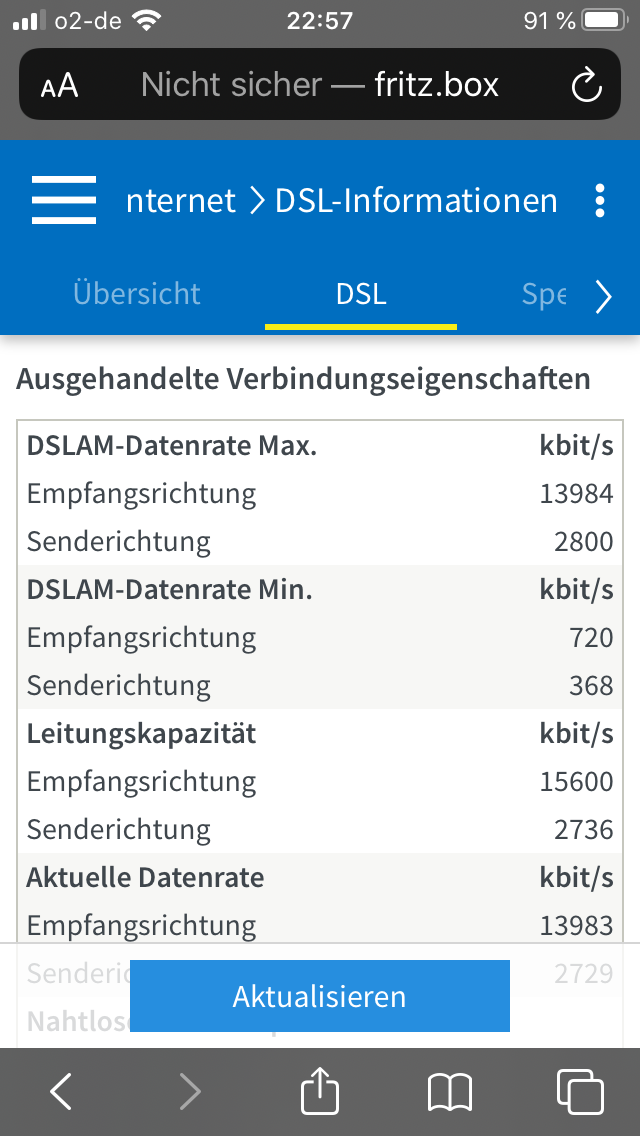Go back with Safari back arrow
Viewport: 640px width, 1136px height.
pos(62,1091)
